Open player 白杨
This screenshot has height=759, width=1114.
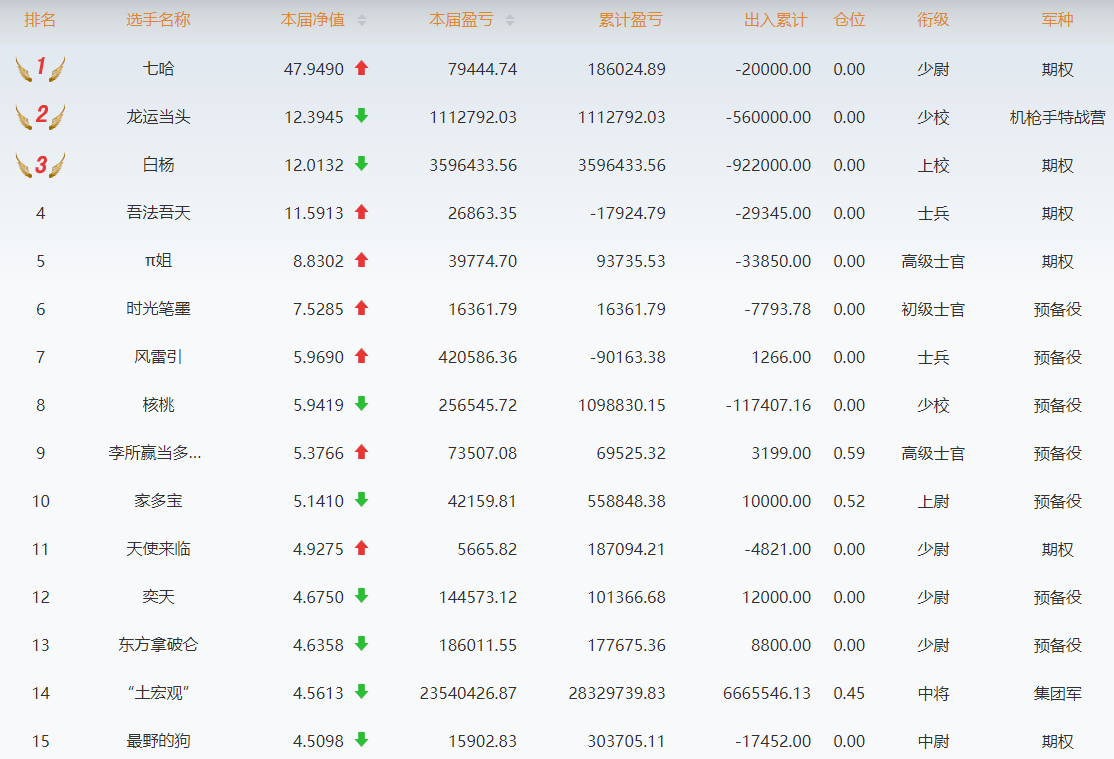tap(158, 165)
